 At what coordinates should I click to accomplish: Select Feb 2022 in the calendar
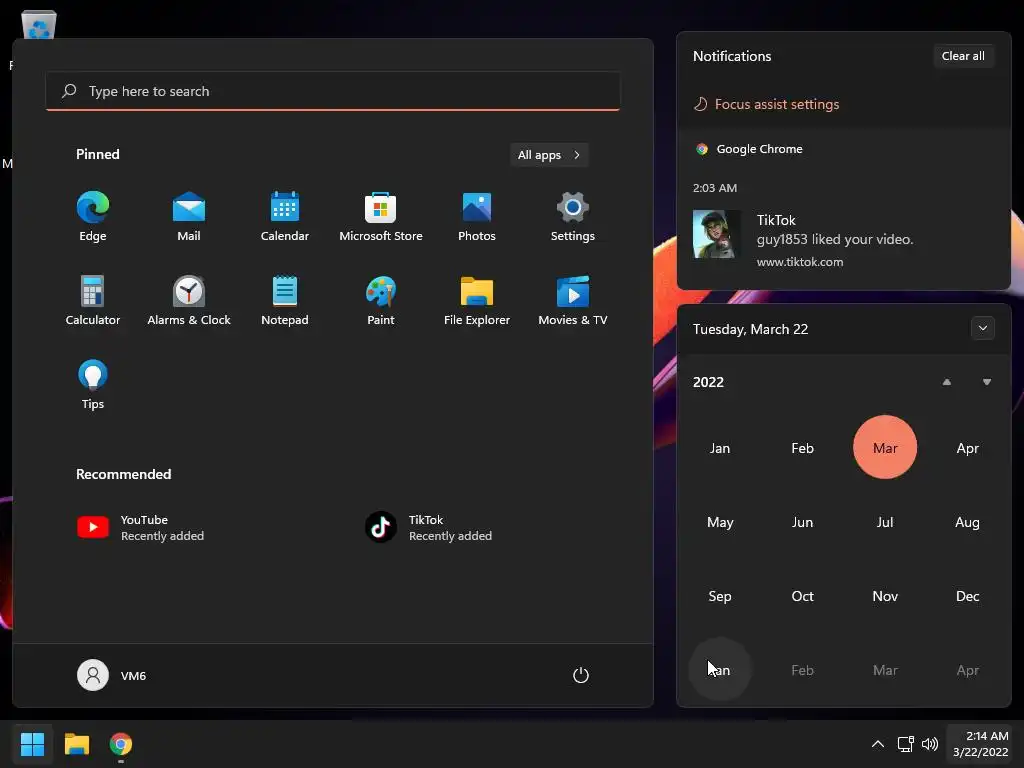tap(802, 448)
